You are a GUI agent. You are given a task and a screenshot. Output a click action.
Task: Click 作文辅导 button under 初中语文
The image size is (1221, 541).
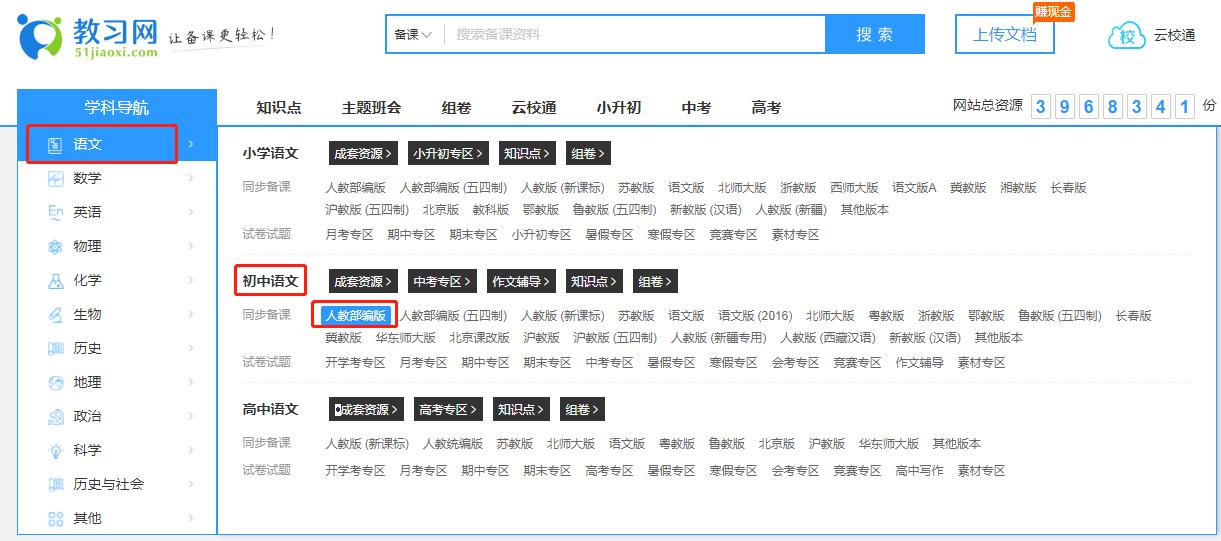[521, 282]
